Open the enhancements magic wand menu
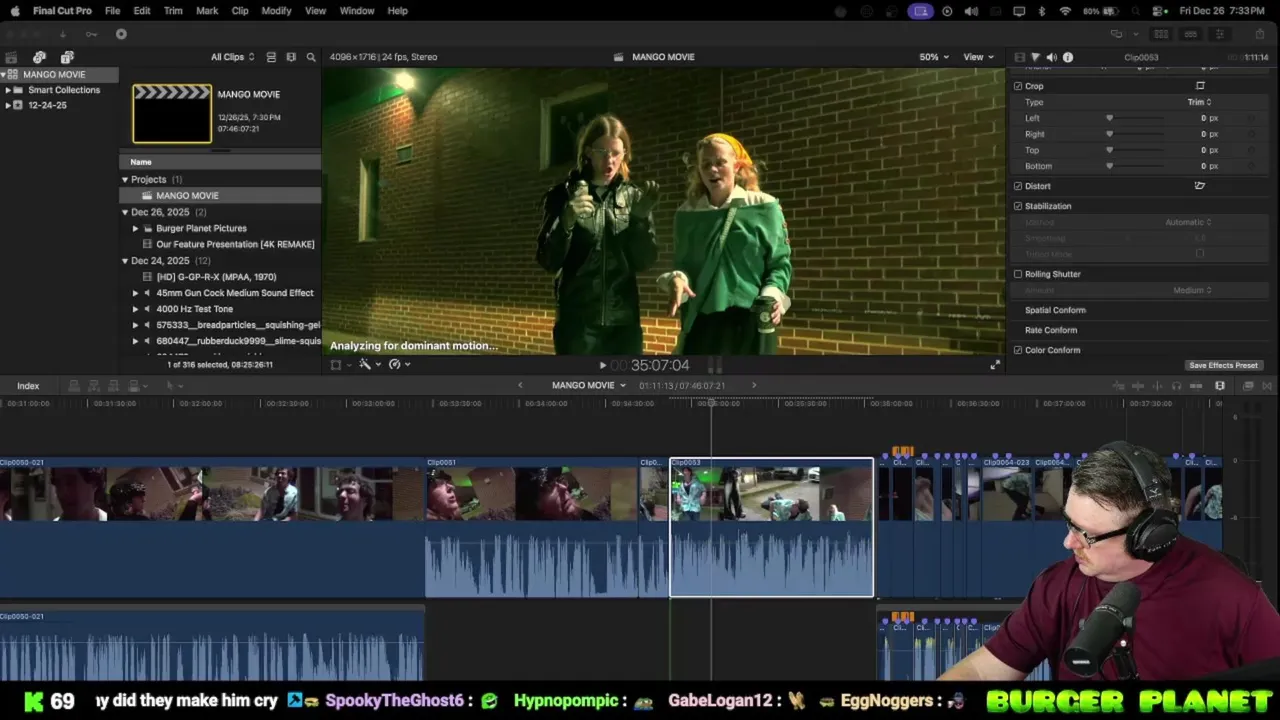Viewport: 1280px width, 720px height. [x=368, y=365]
